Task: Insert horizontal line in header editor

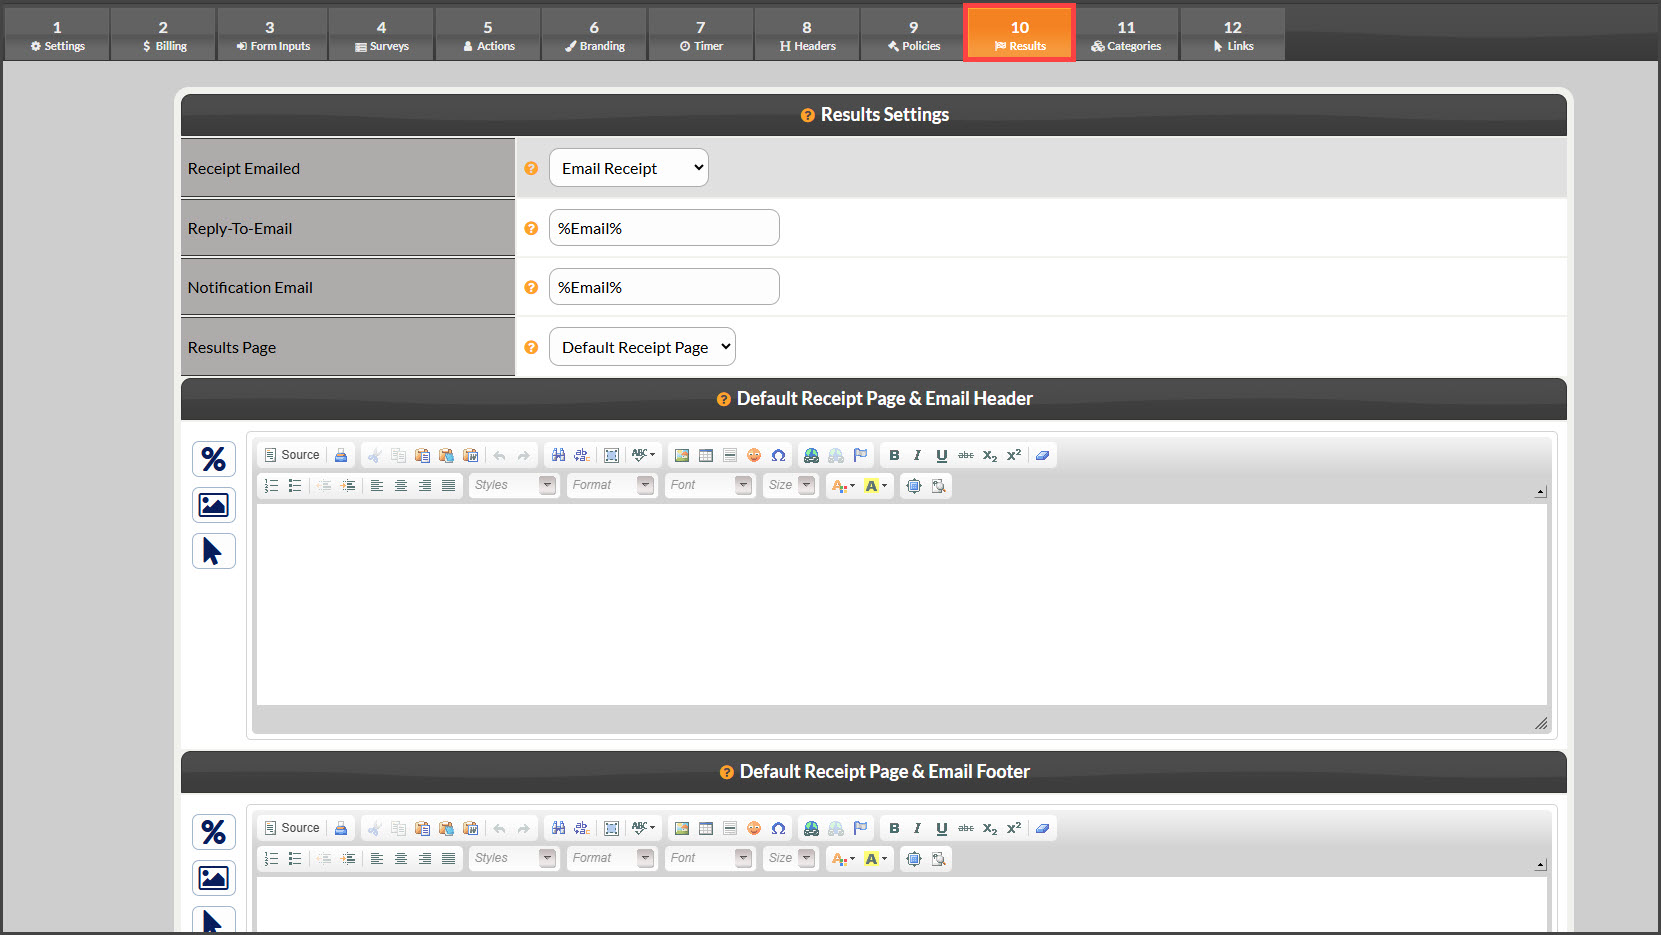Action: [x=730, y=455]
